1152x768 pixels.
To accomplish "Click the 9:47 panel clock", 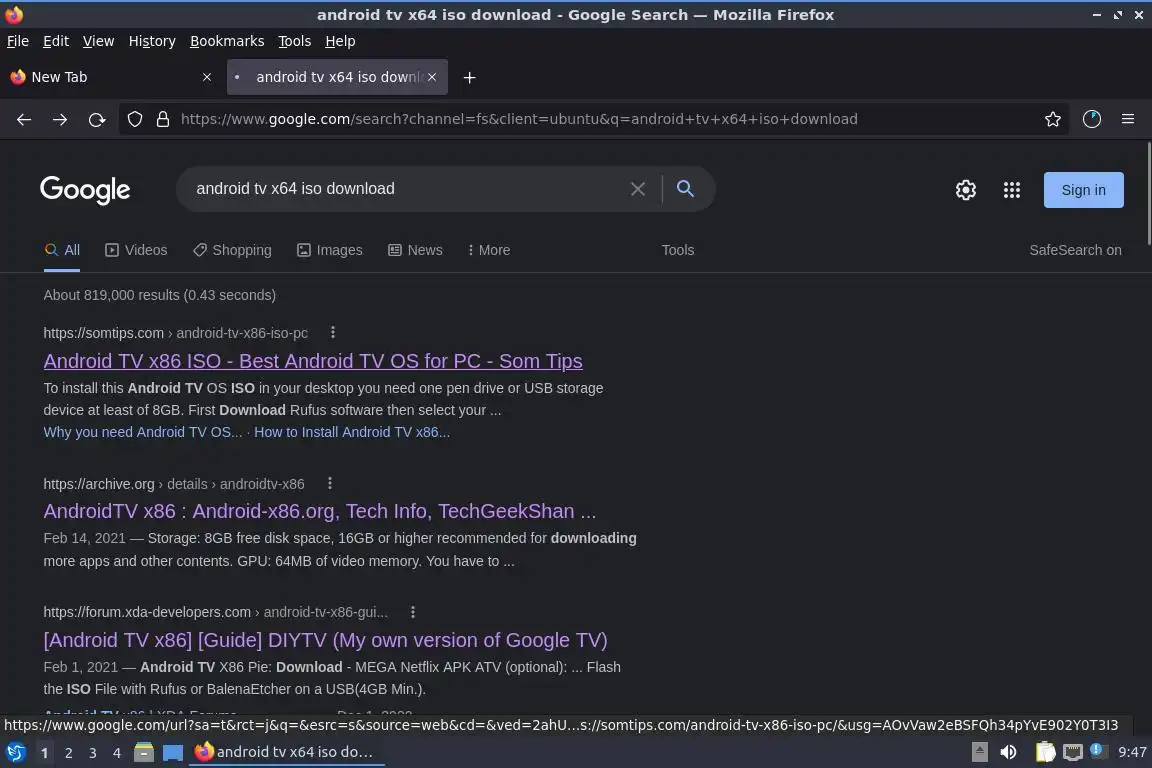I will click(1132, 752).
